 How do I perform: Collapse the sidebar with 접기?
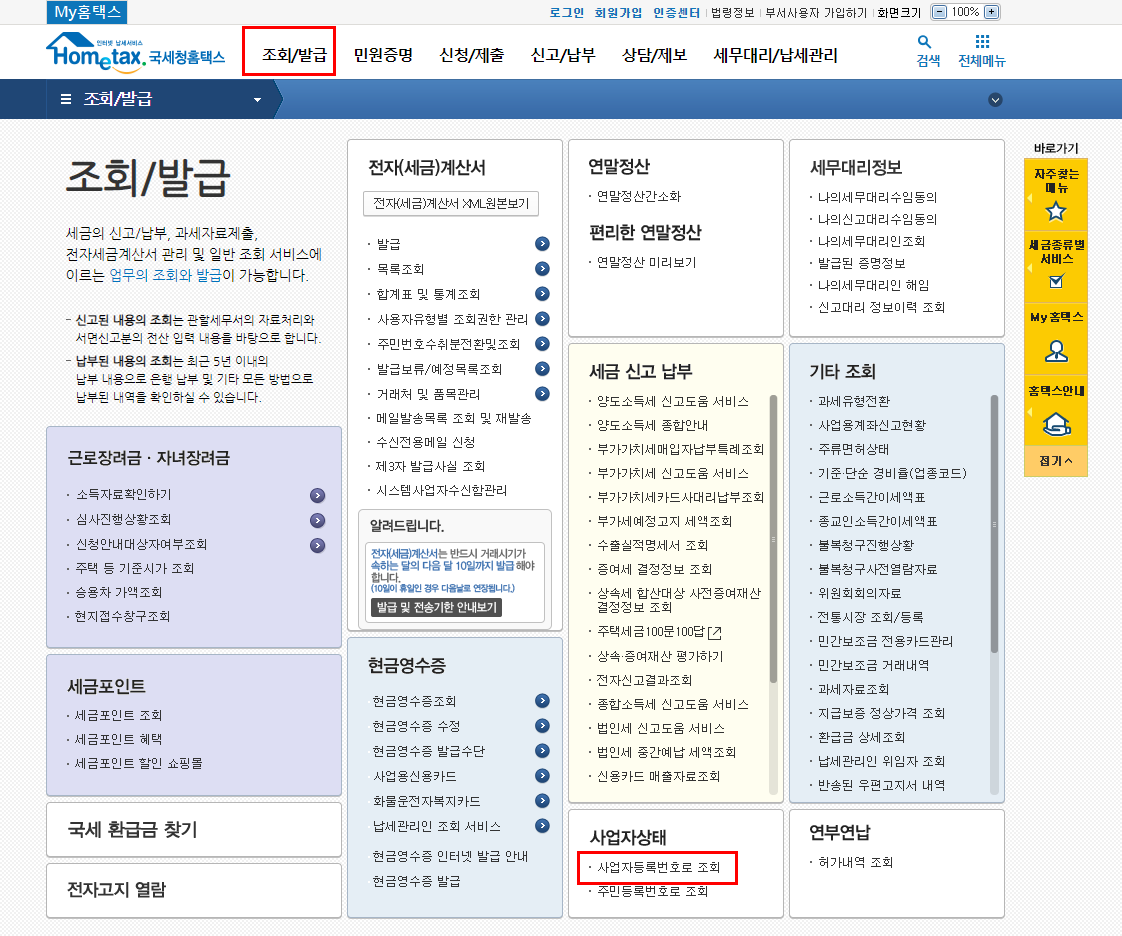coord(1055,461)
